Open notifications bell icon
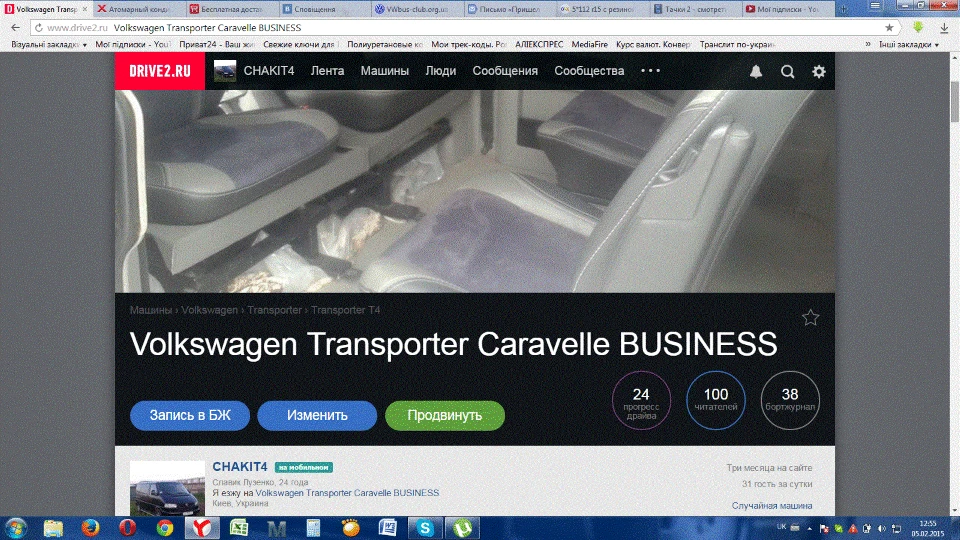The image size is (960, 540). [x=756, y=72]
